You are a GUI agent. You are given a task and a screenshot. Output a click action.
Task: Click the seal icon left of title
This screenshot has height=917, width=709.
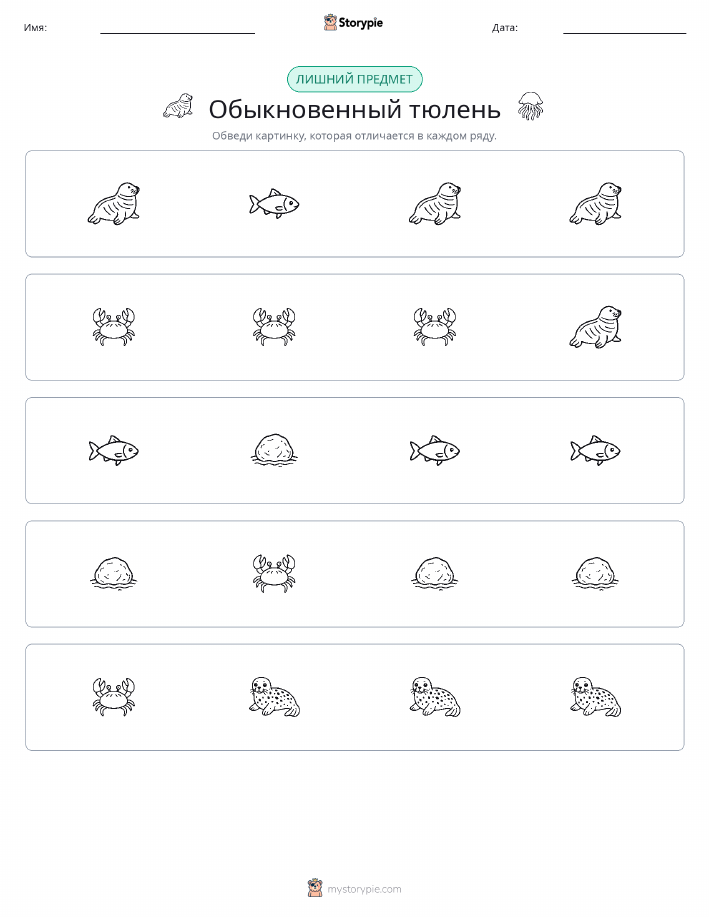click(178, 106)
